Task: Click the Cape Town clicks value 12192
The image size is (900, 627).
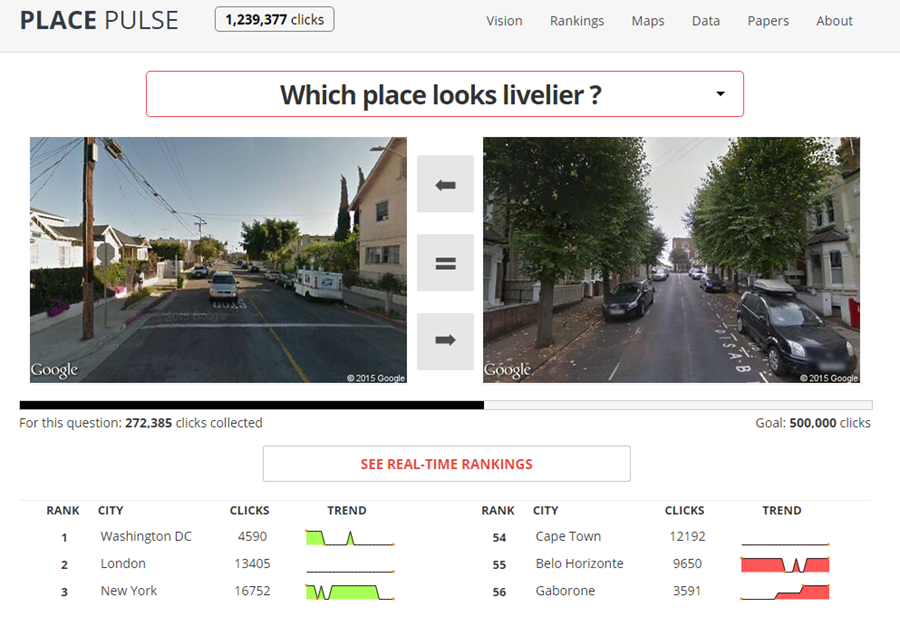Action: (687, 536)
